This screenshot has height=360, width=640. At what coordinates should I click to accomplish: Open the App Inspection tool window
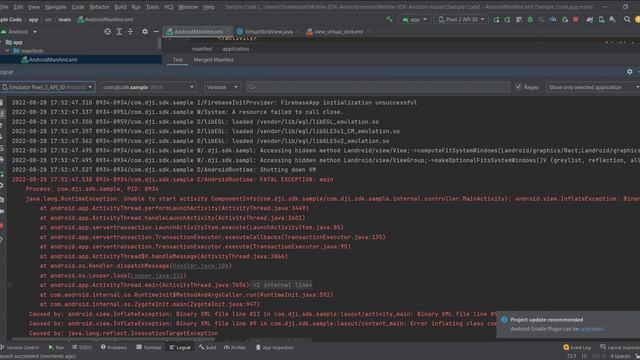(275, 348)
